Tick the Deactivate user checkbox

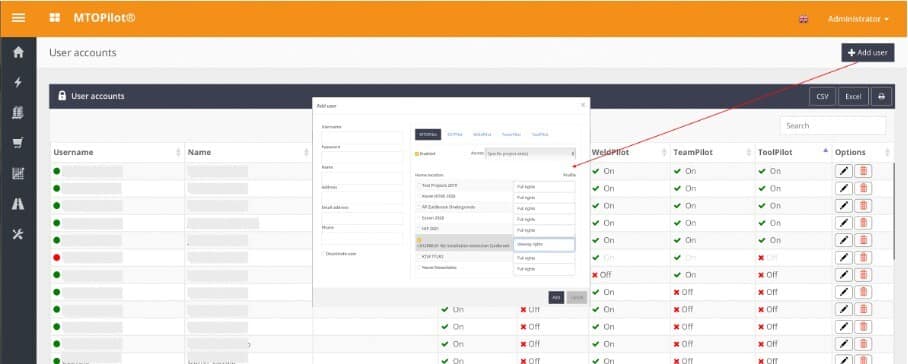click(x=323, y=253)
